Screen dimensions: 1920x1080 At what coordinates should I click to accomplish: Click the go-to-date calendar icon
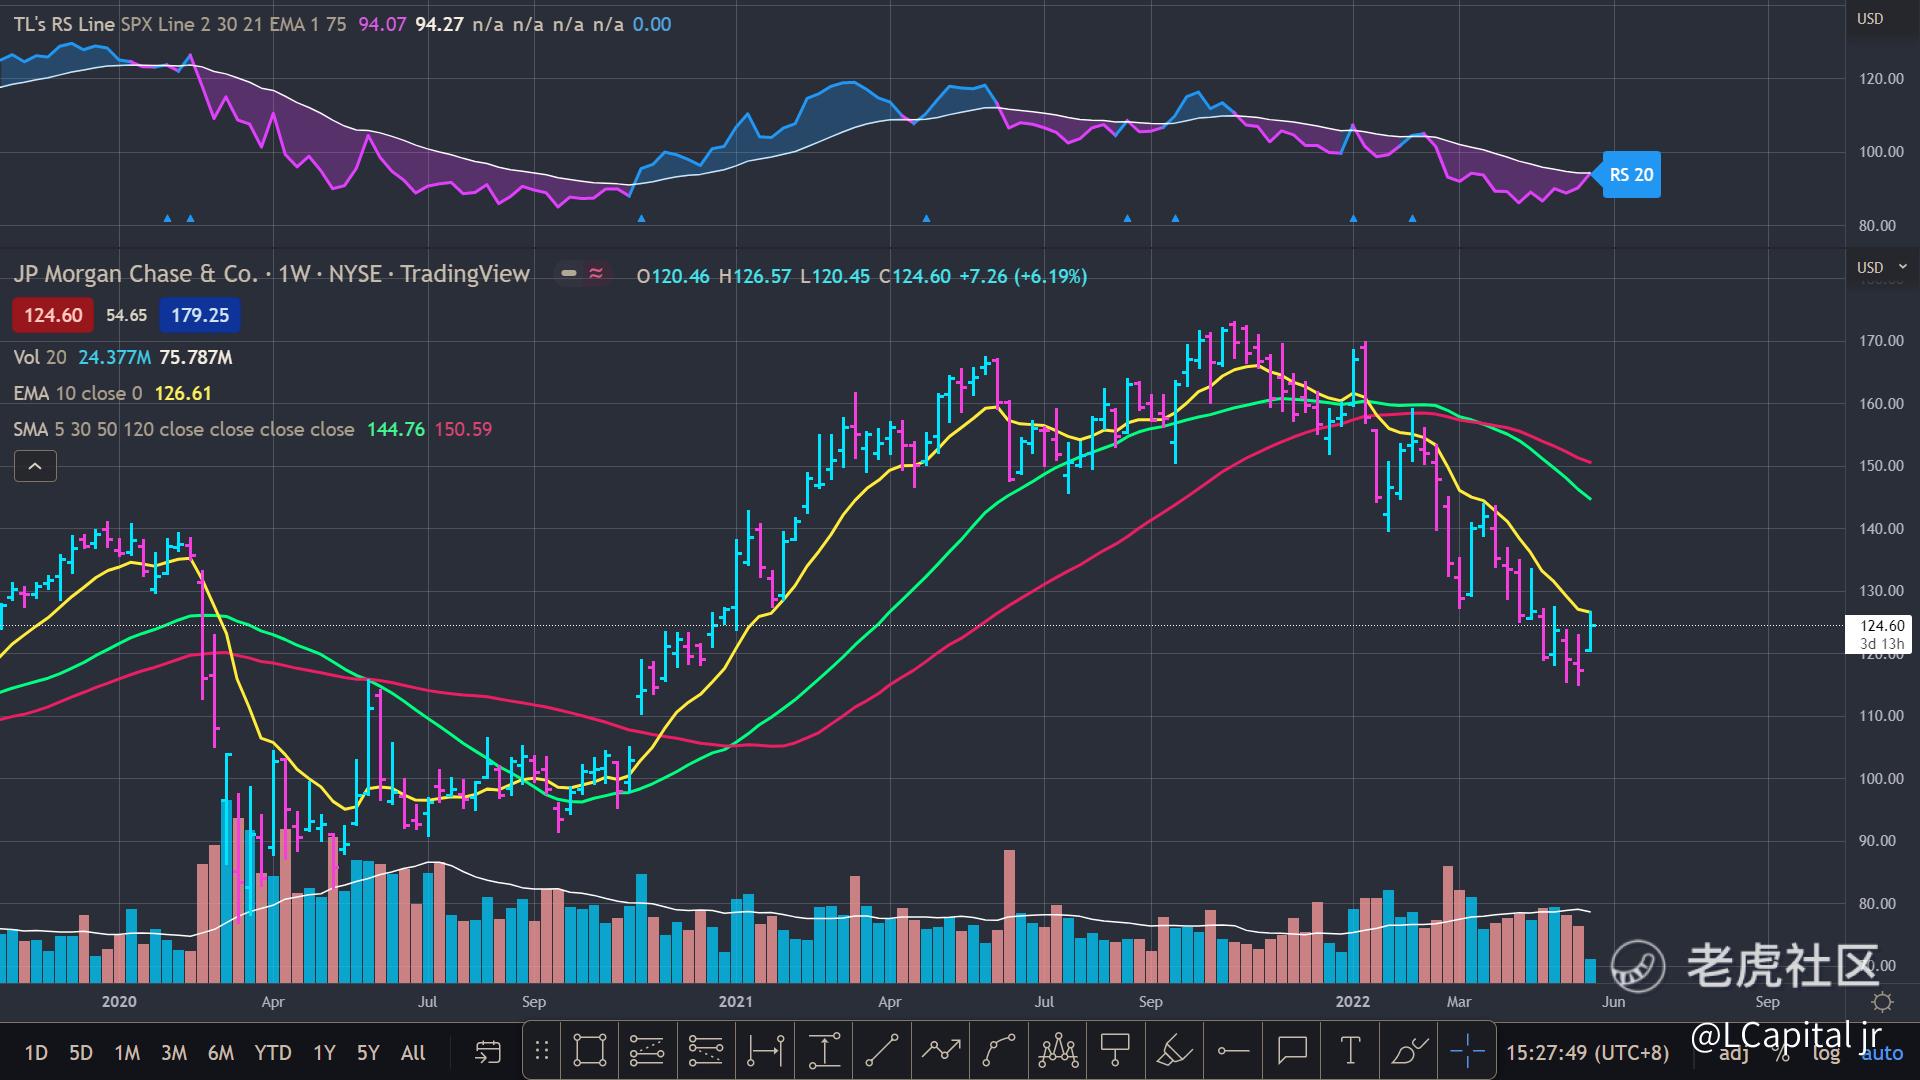coord(487,1051)
